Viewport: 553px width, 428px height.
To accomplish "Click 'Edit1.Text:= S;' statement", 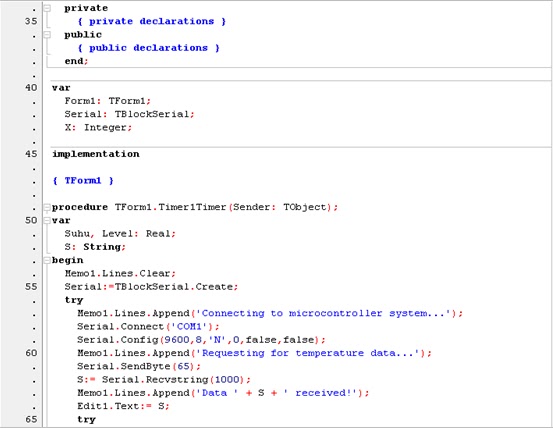I will point(123,406).
